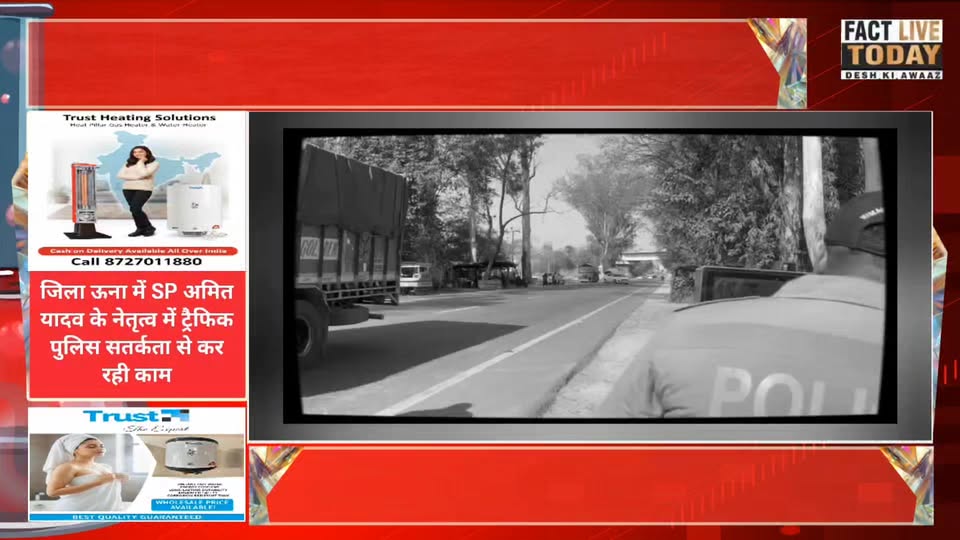Click the colorful corner ornament on top banner
The height and width of the screenshot is (540, 960).
pyautogui.click(x=779, y=61)
